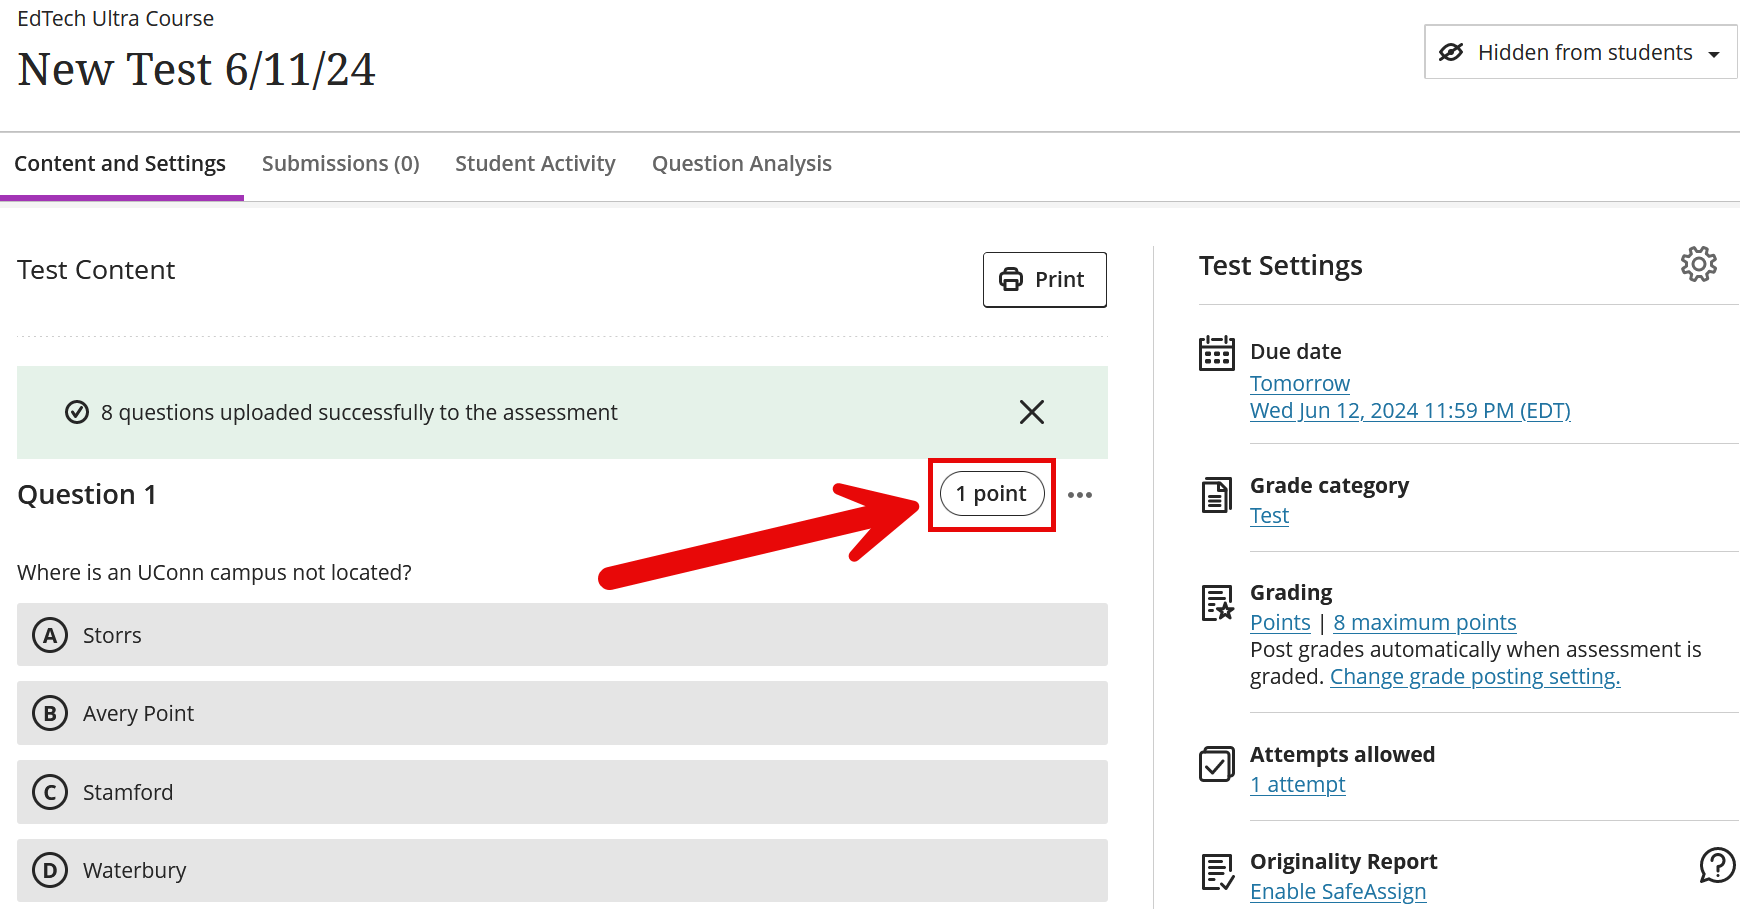Edit the 1 point value pill
The height and width of the screenshot is (909, 1740).
[x=991, y=494]
